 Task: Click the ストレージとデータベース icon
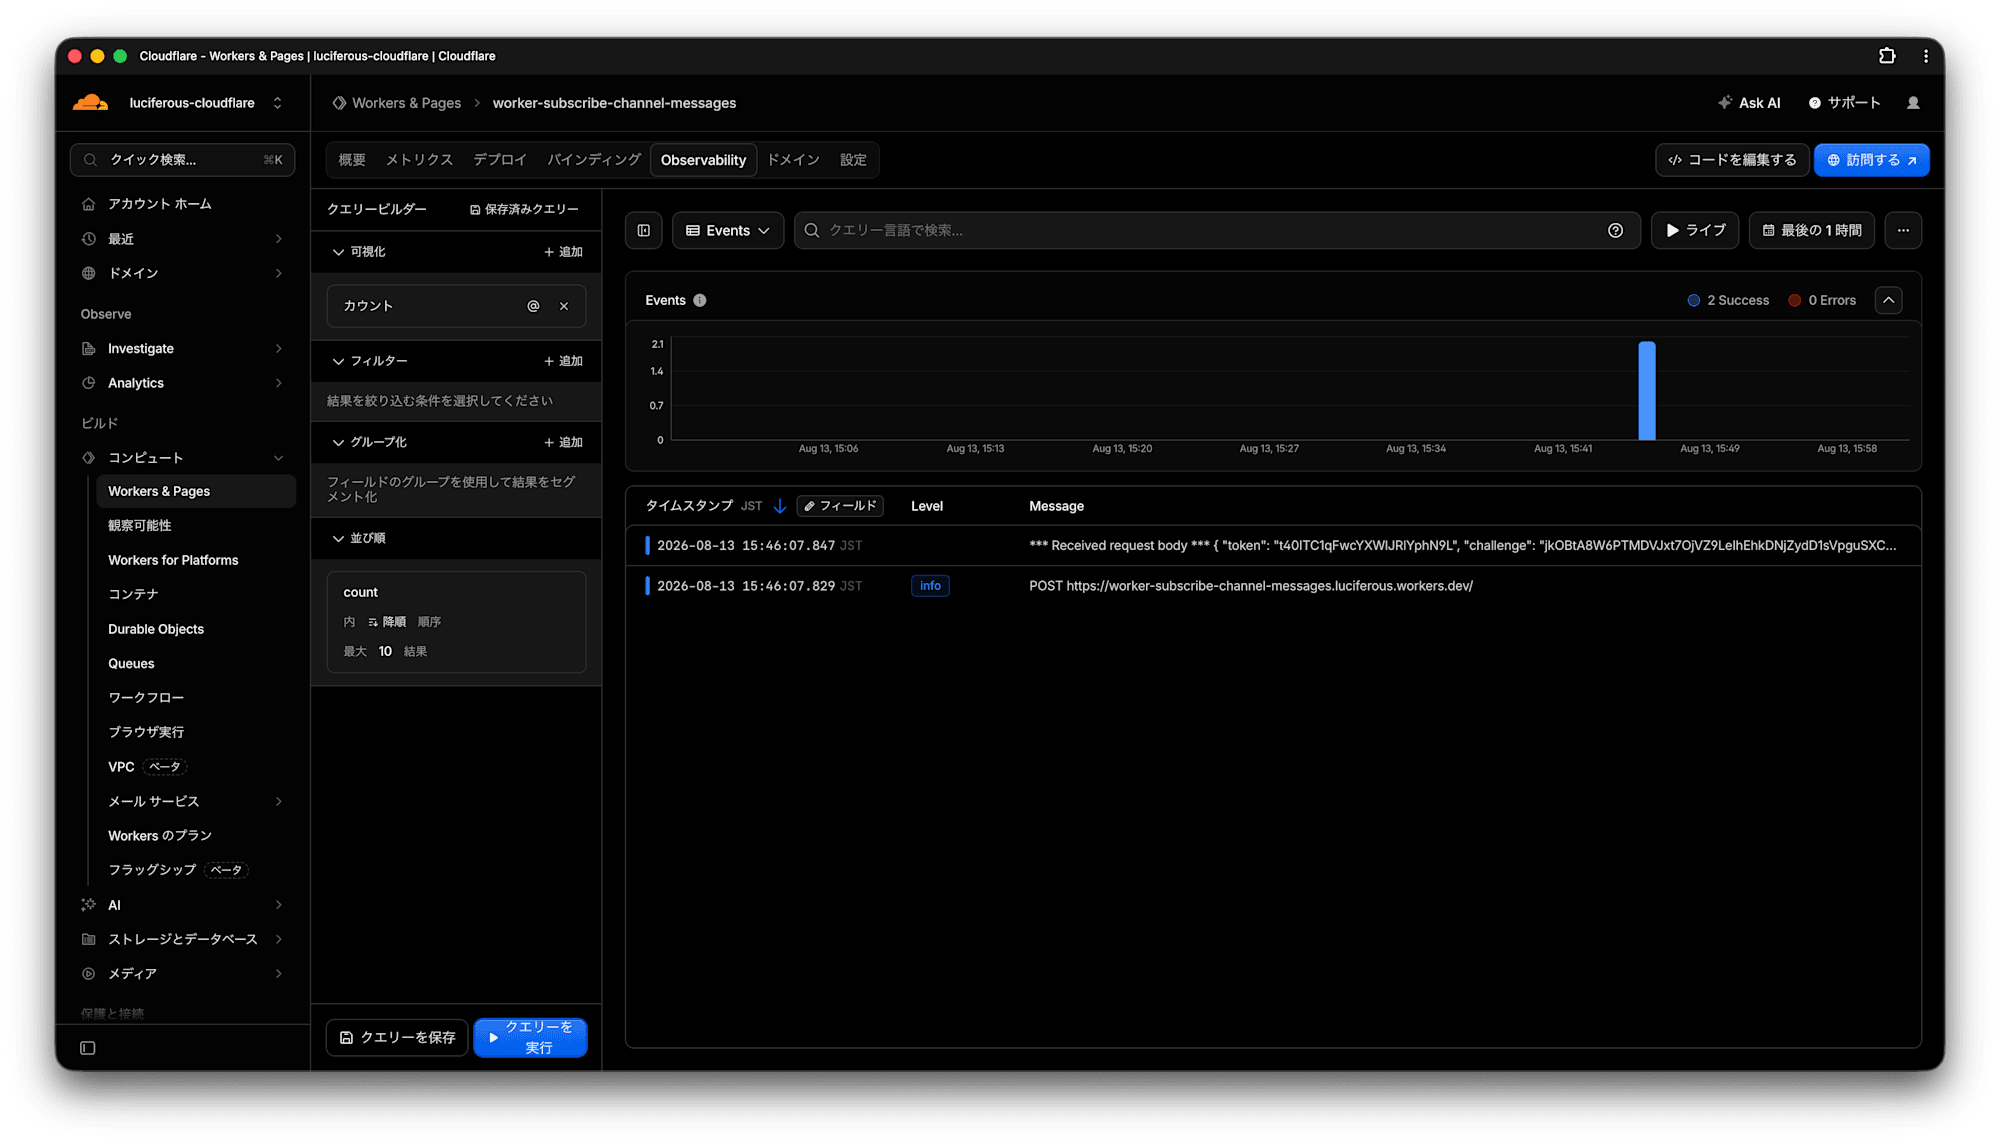[x=89, y=939]
